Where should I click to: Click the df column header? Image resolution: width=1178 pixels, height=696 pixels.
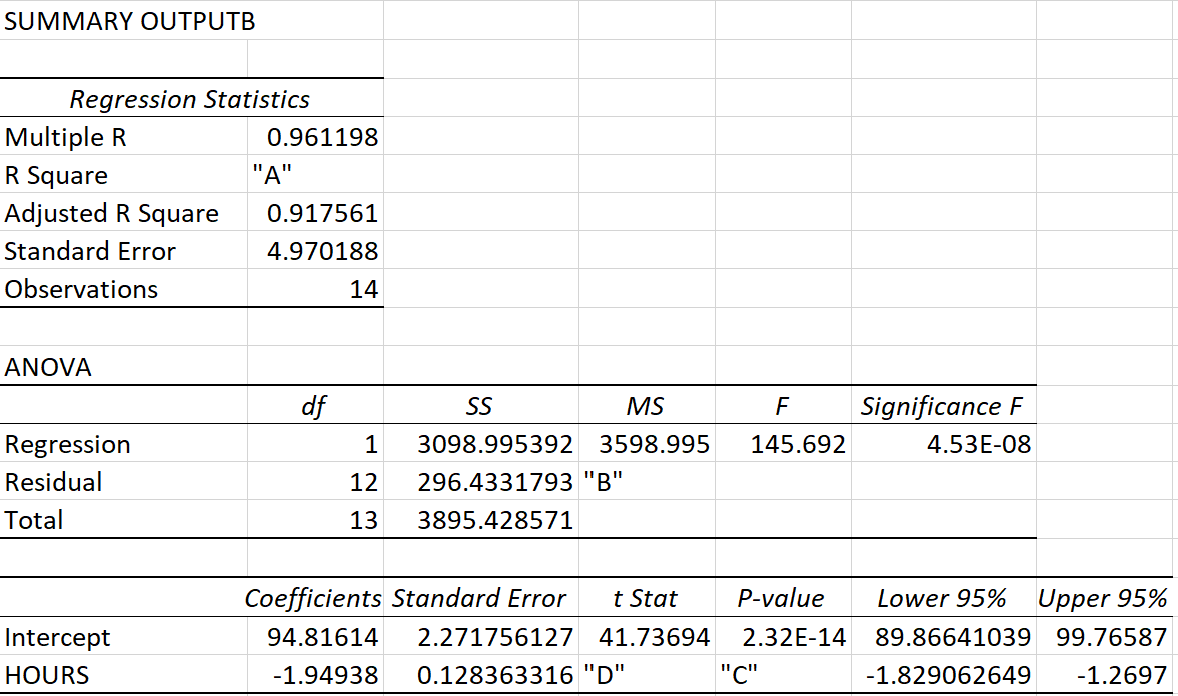(313, 407)
